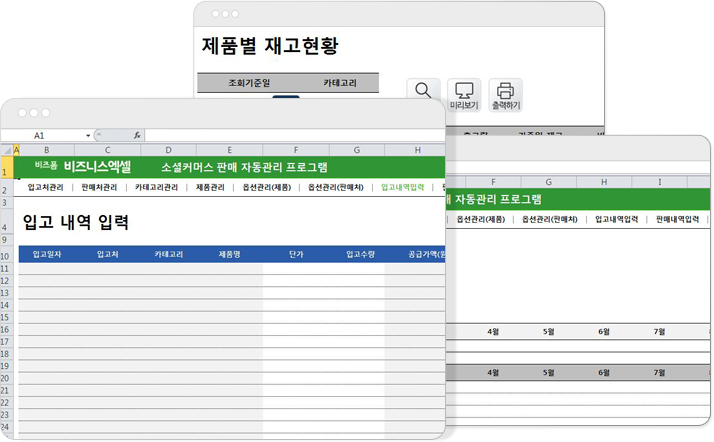Open 입고내역입력 in the right window
714x442 pixels.
(617, 219)
